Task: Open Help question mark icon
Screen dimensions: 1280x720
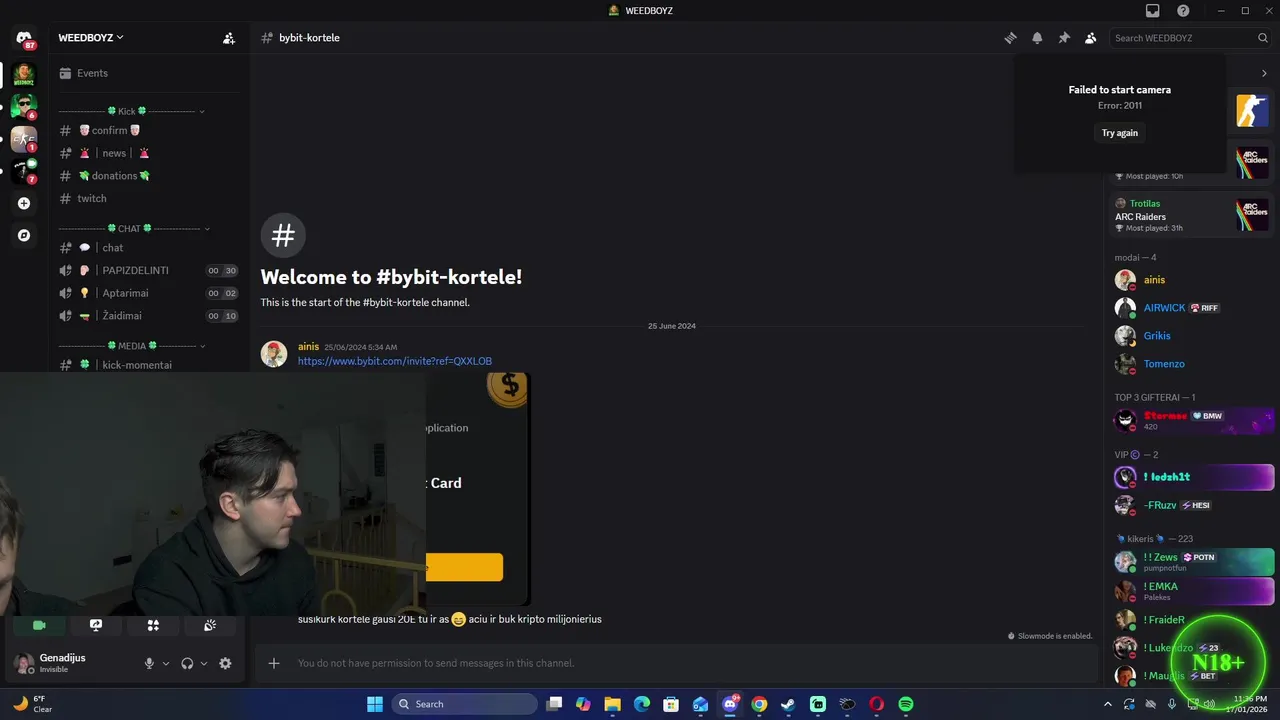Action: (1183, 11)
